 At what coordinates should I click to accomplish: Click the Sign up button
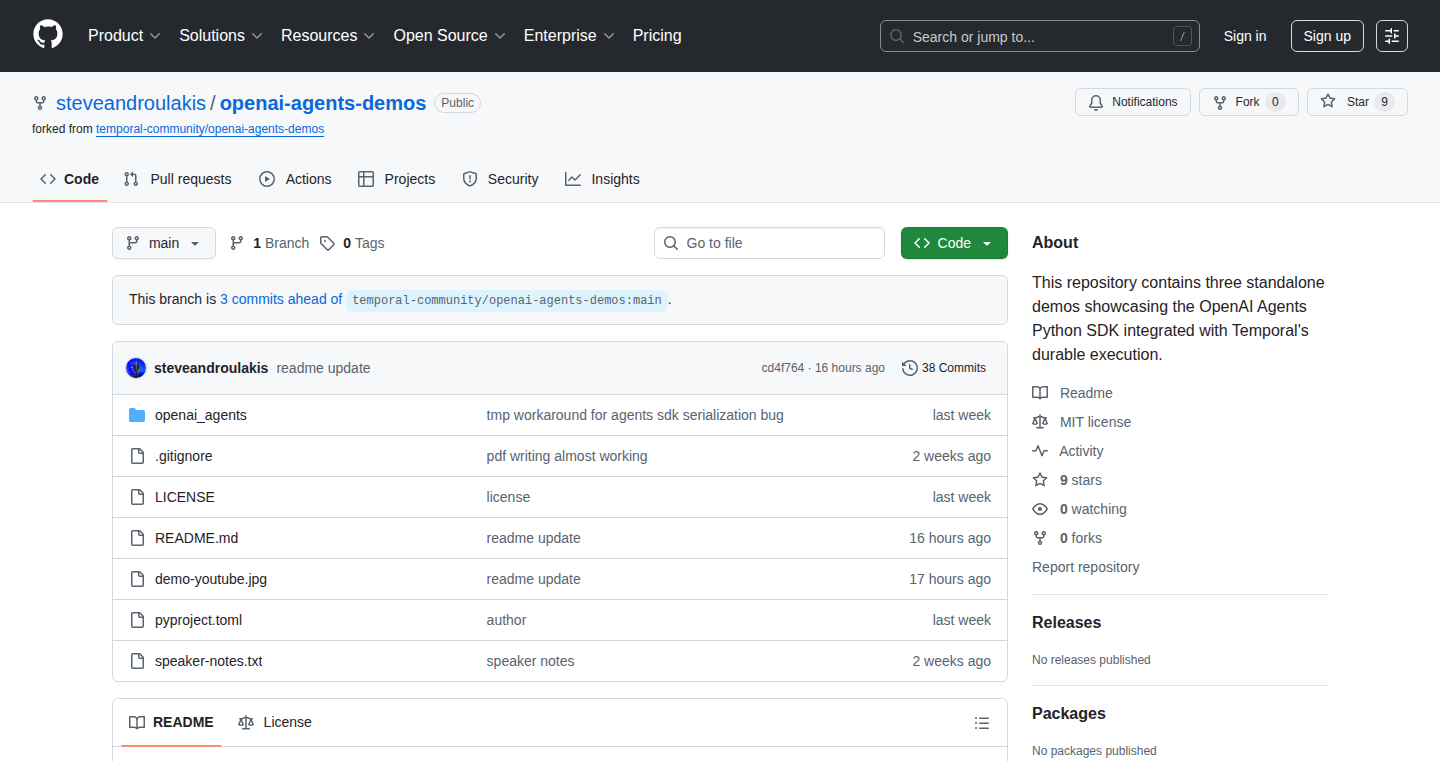1327,36
